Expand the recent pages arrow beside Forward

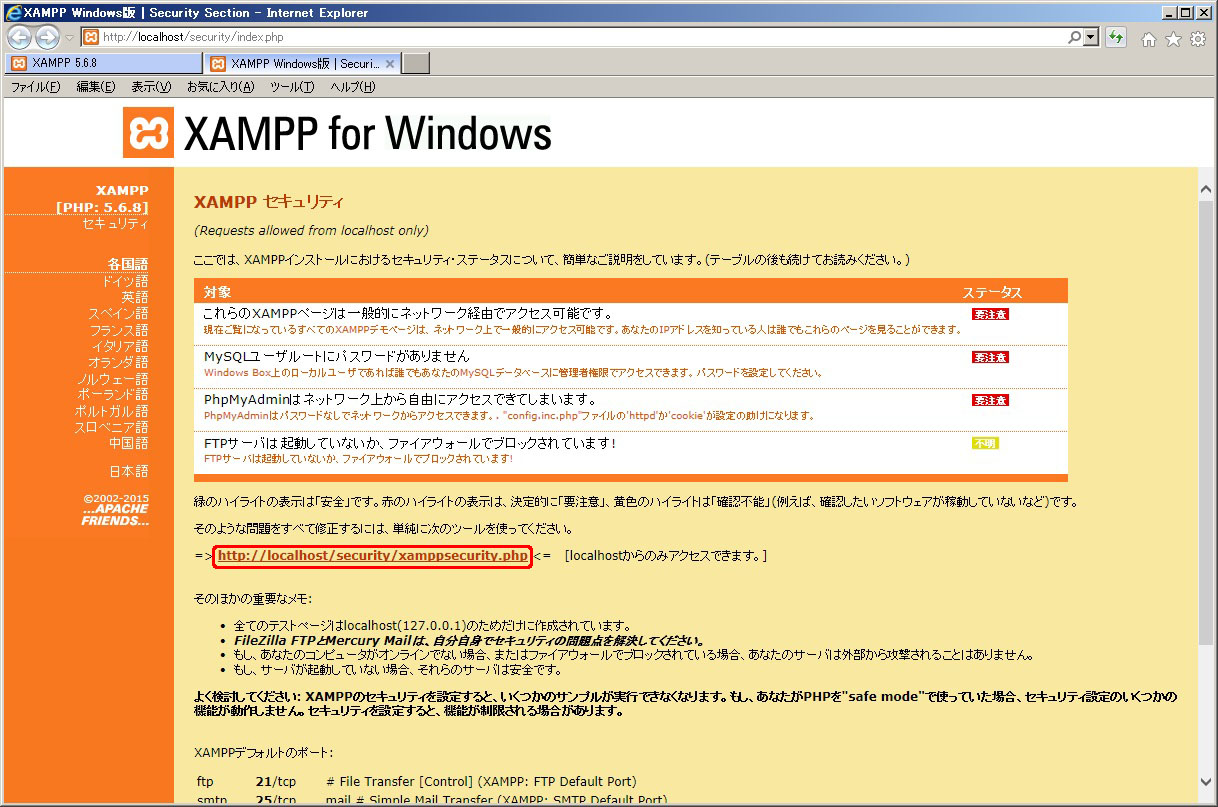[69, 38]
